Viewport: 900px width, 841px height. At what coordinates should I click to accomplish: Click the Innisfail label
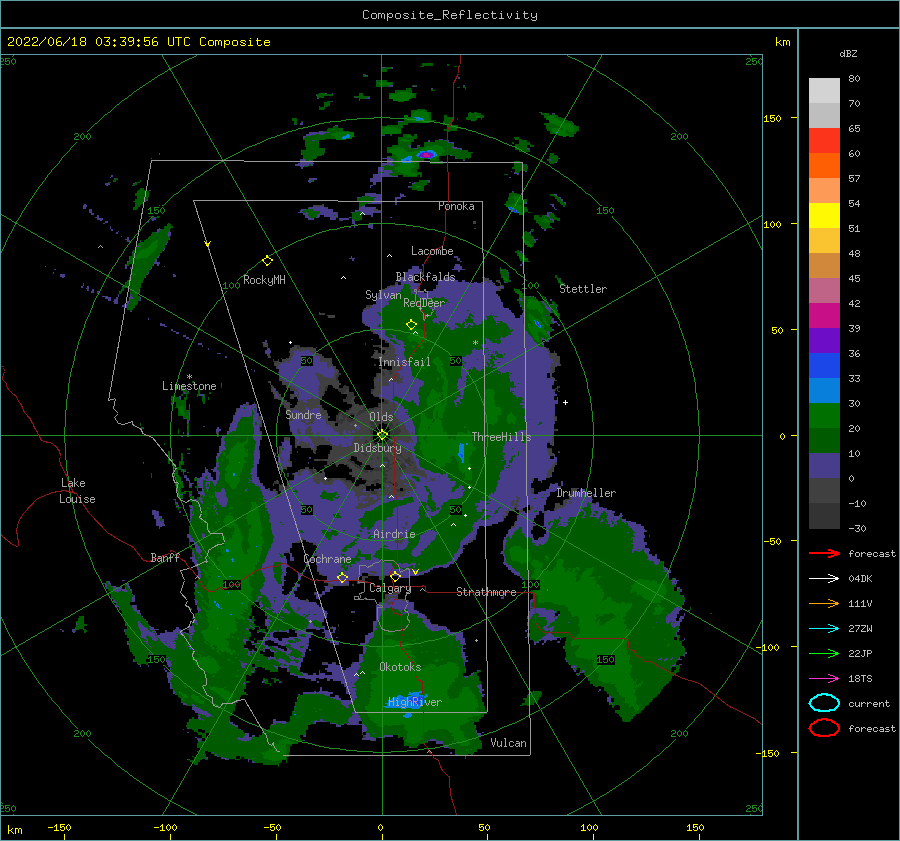(404, 362)
